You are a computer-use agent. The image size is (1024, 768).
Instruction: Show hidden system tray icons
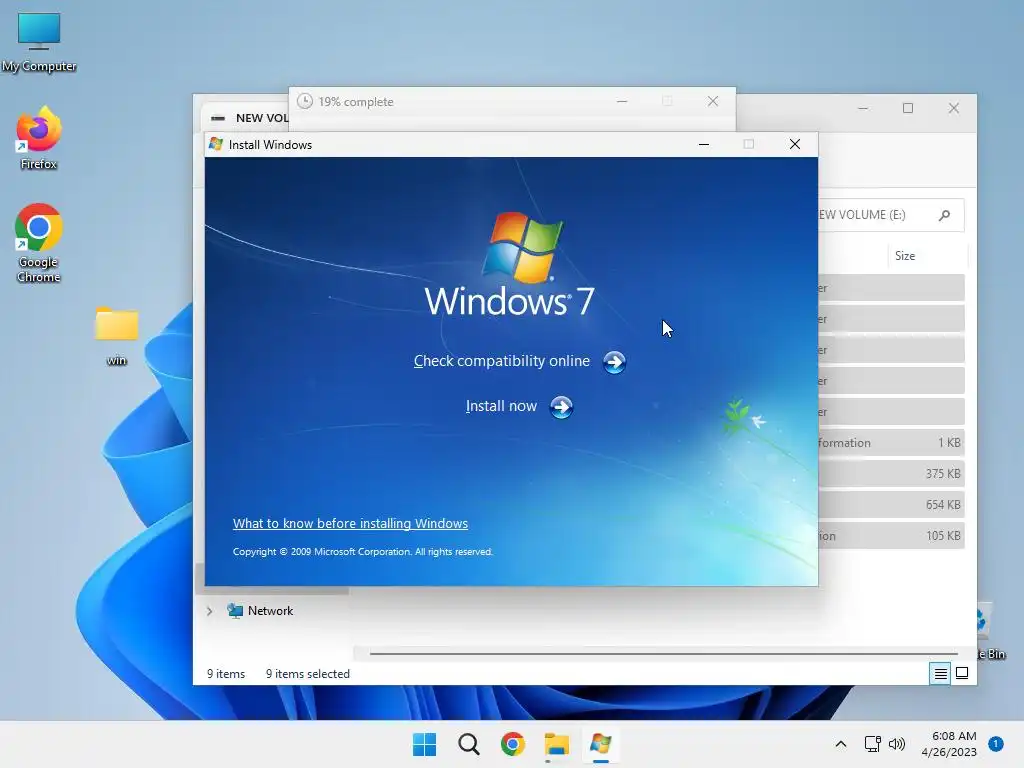[840, 744]
